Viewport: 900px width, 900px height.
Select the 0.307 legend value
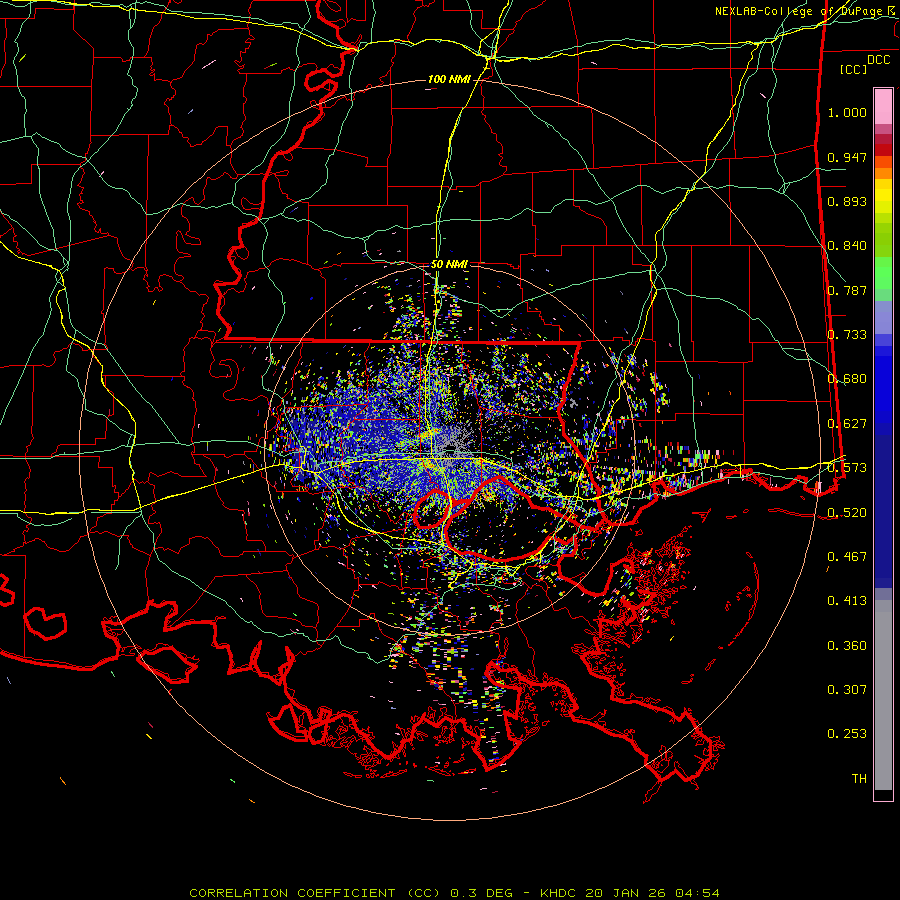847,690
